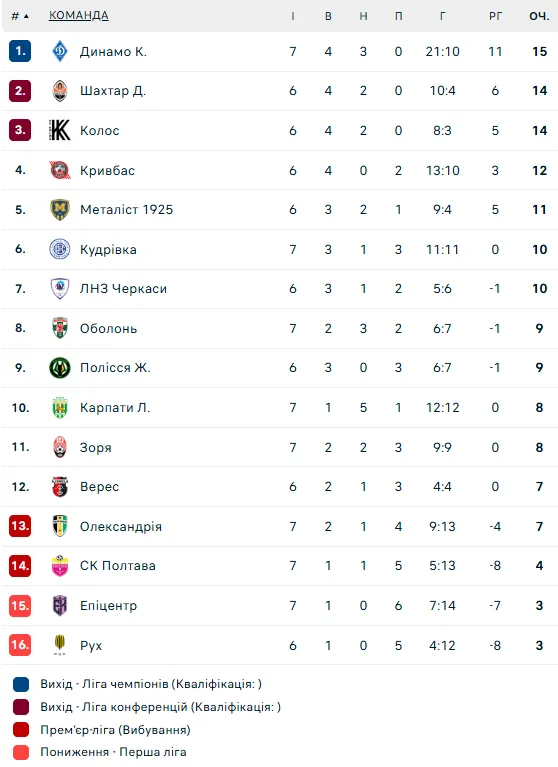Click the РГ goal difference header

[x=495, y=16]
